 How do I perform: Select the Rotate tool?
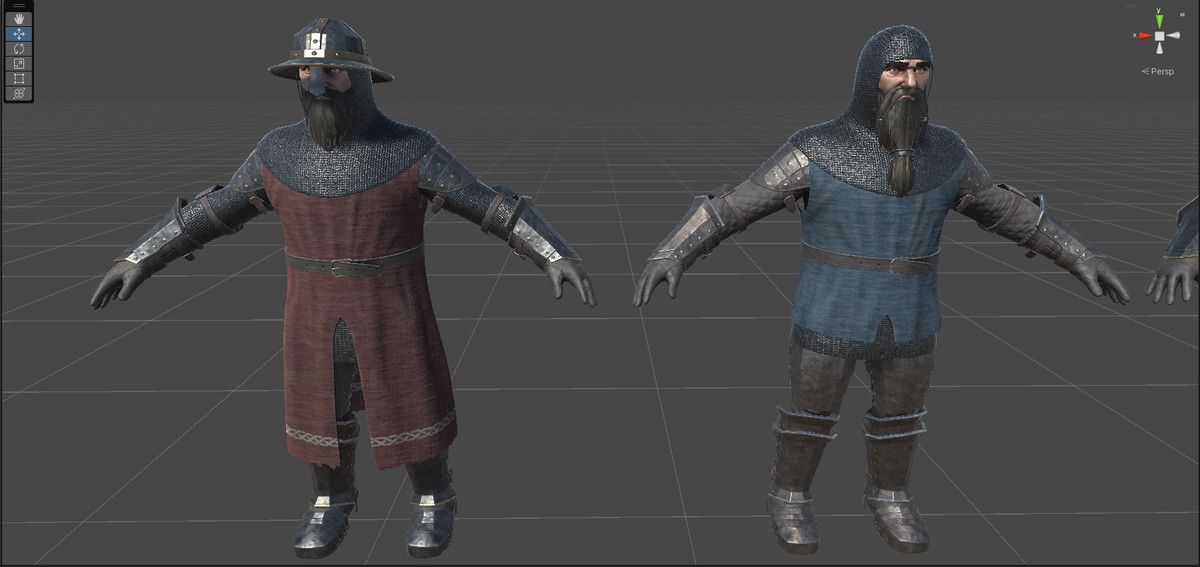coord(18,49)
